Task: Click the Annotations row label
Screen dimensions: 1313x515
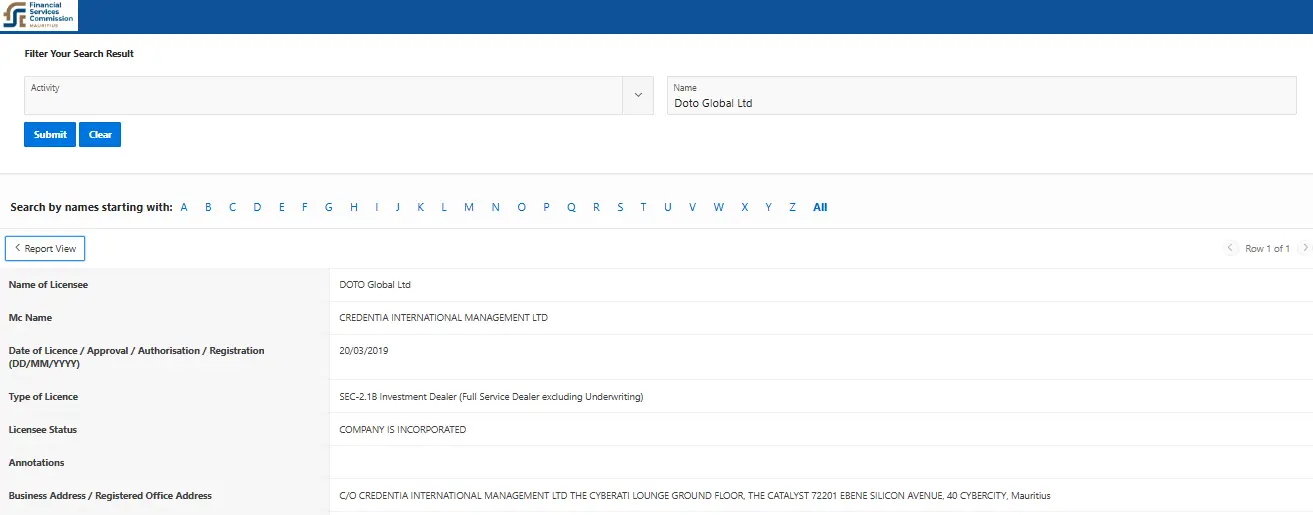Action: coord(36,463)
